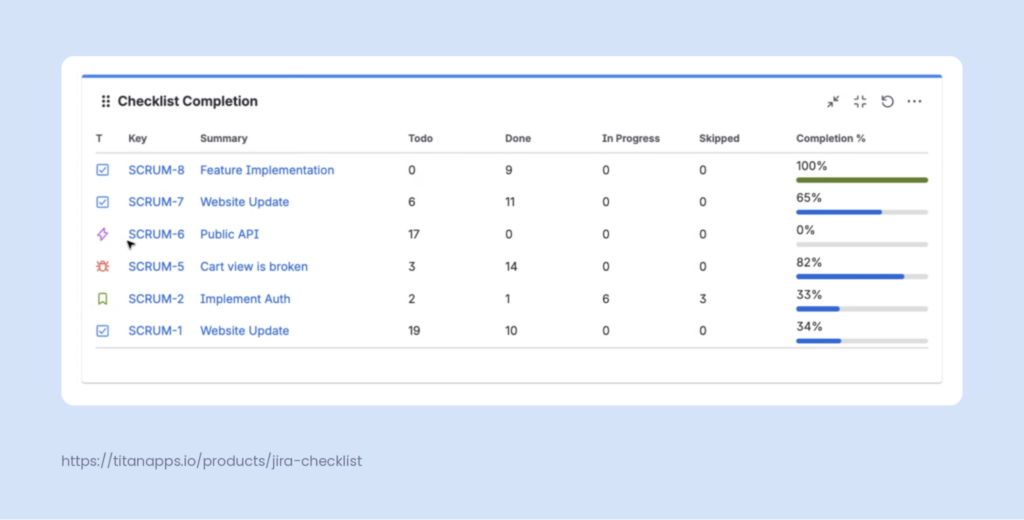Screen dimensions: 1024x520
Task: Click the green 100% progress bar for SCRUM-8
Action: pos(862,180)
